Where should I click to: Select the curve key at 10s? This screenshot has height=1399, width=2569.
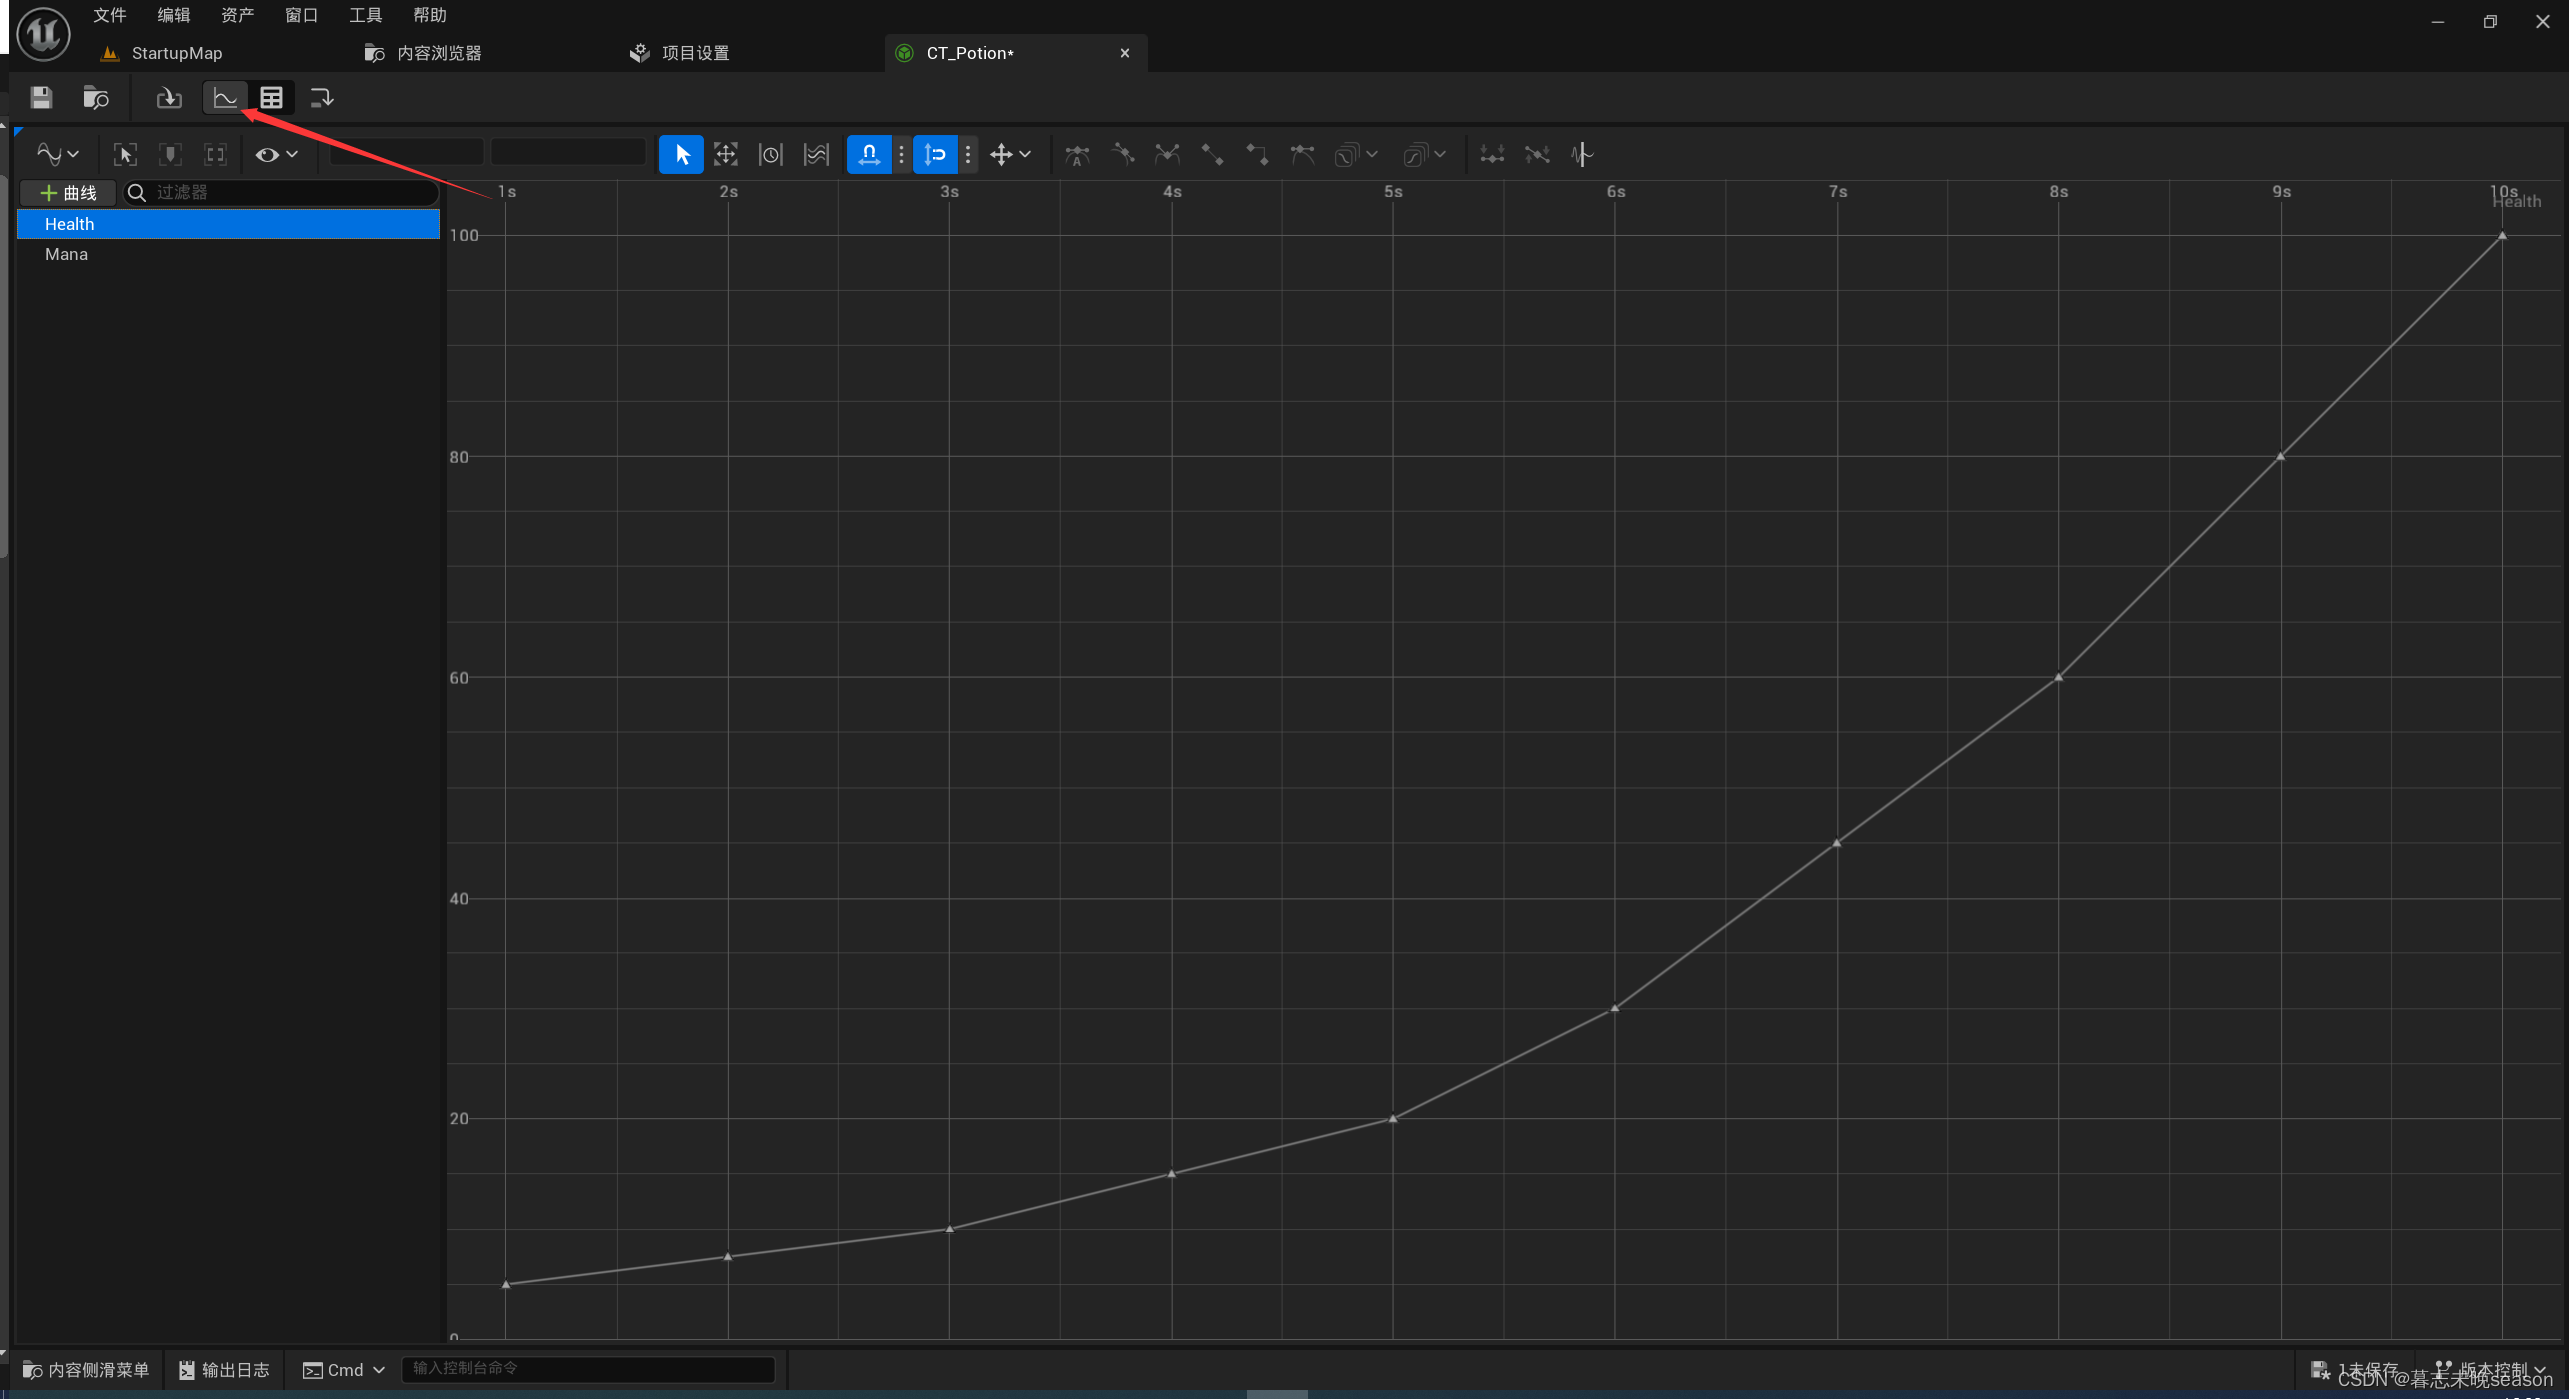point(2503,236)
